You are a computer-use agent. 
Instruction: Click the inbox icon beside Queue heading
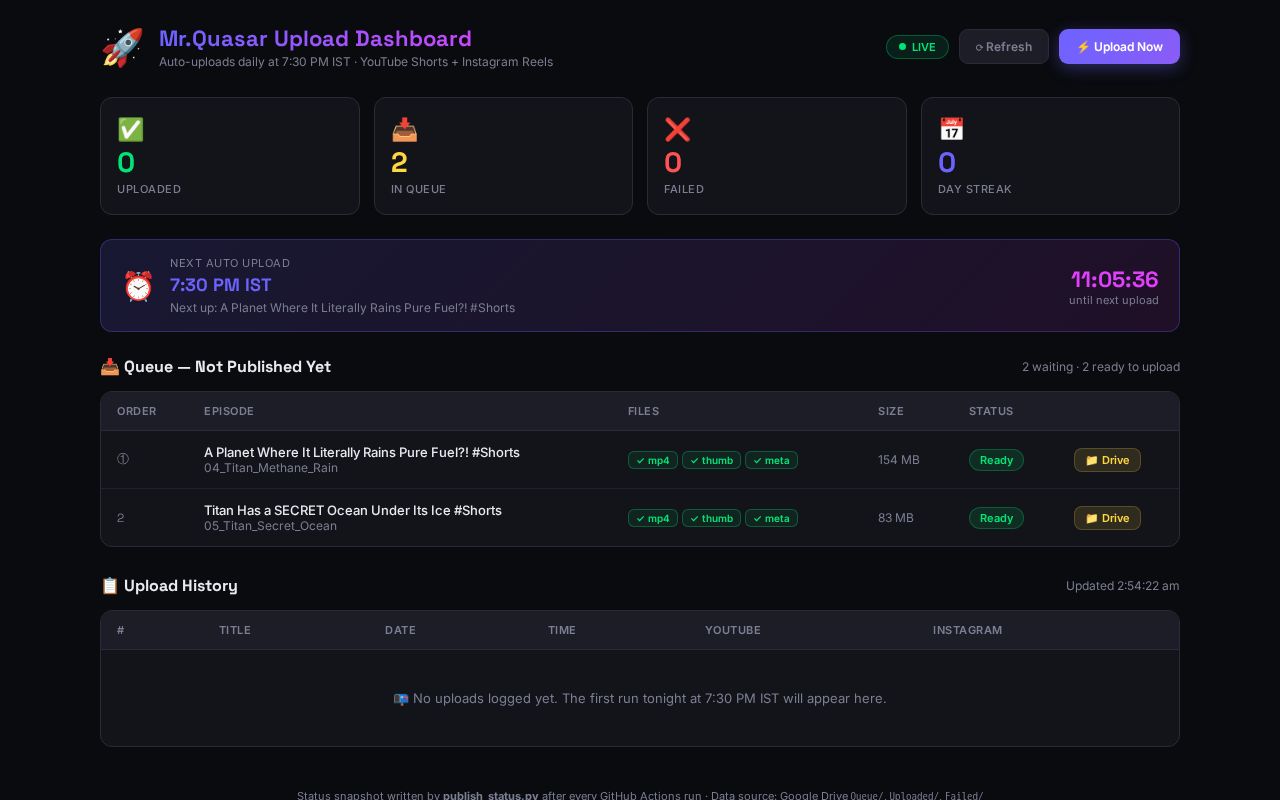click(110, 367)
